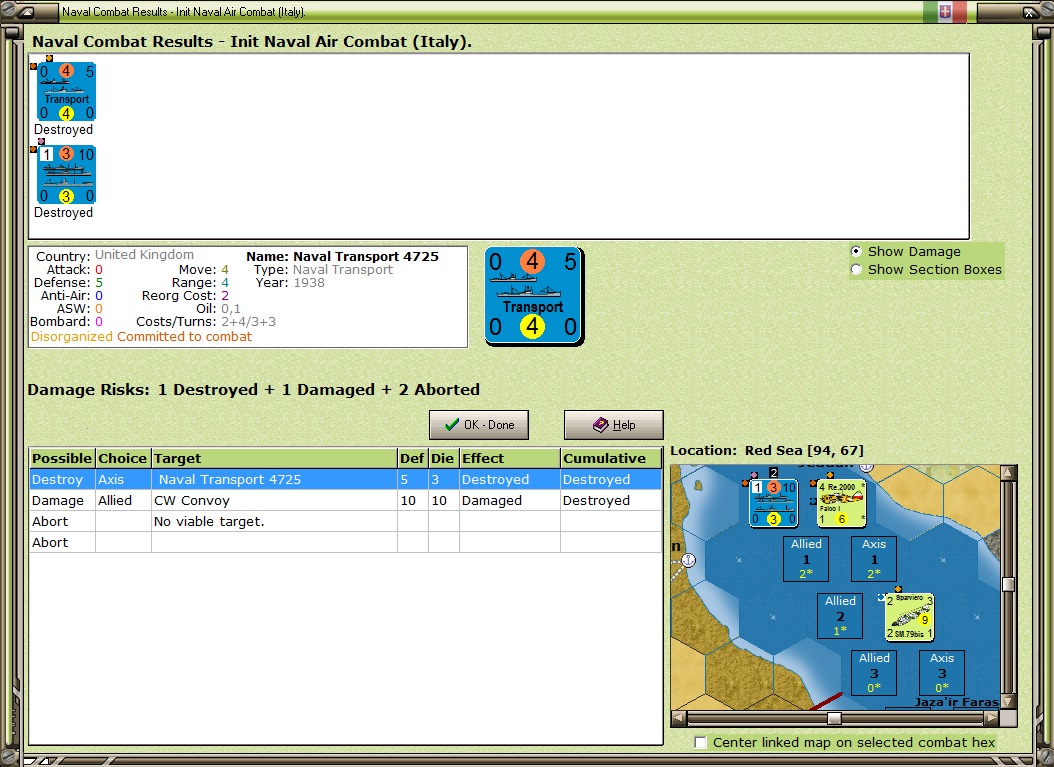
Task: Click the Name: Naval Transport 4725 label
Action: (342, 256)
